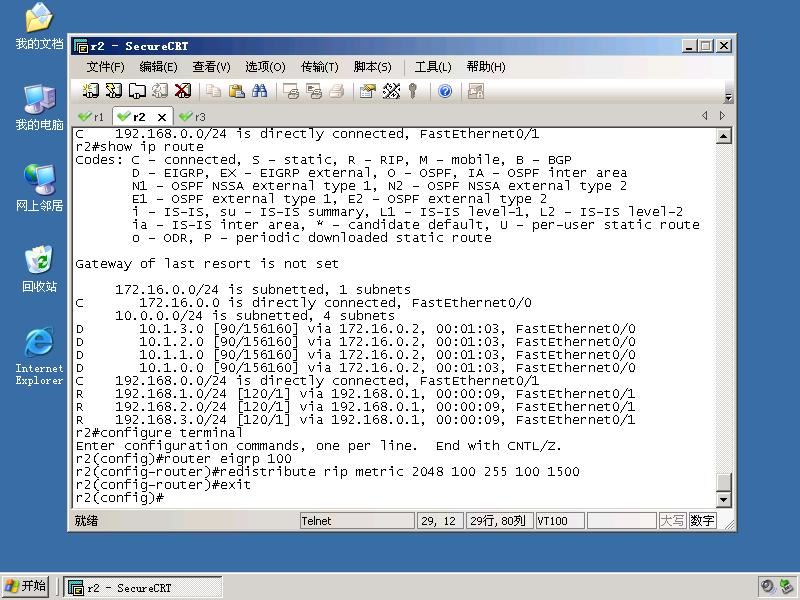The height and width of the screenshot is (600, 800).
Task: Click the 就绪 status text
Action: 86,521
